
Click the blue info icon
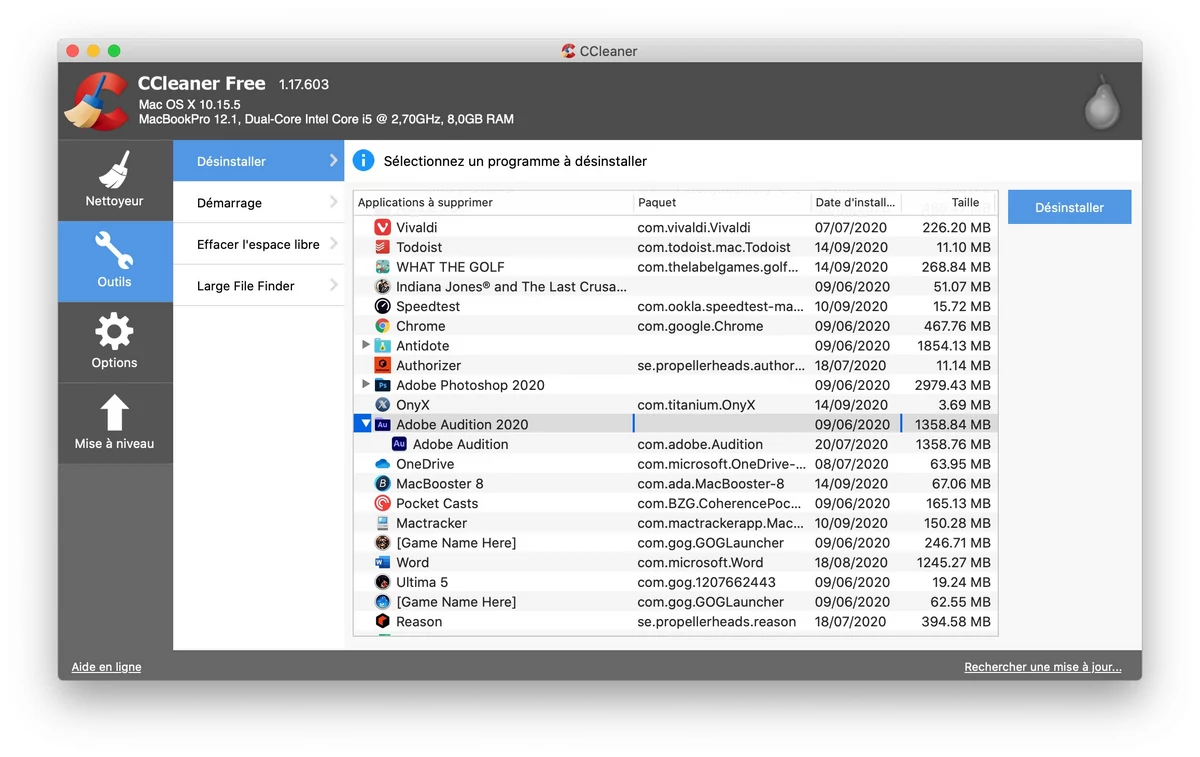pos(364,161)
